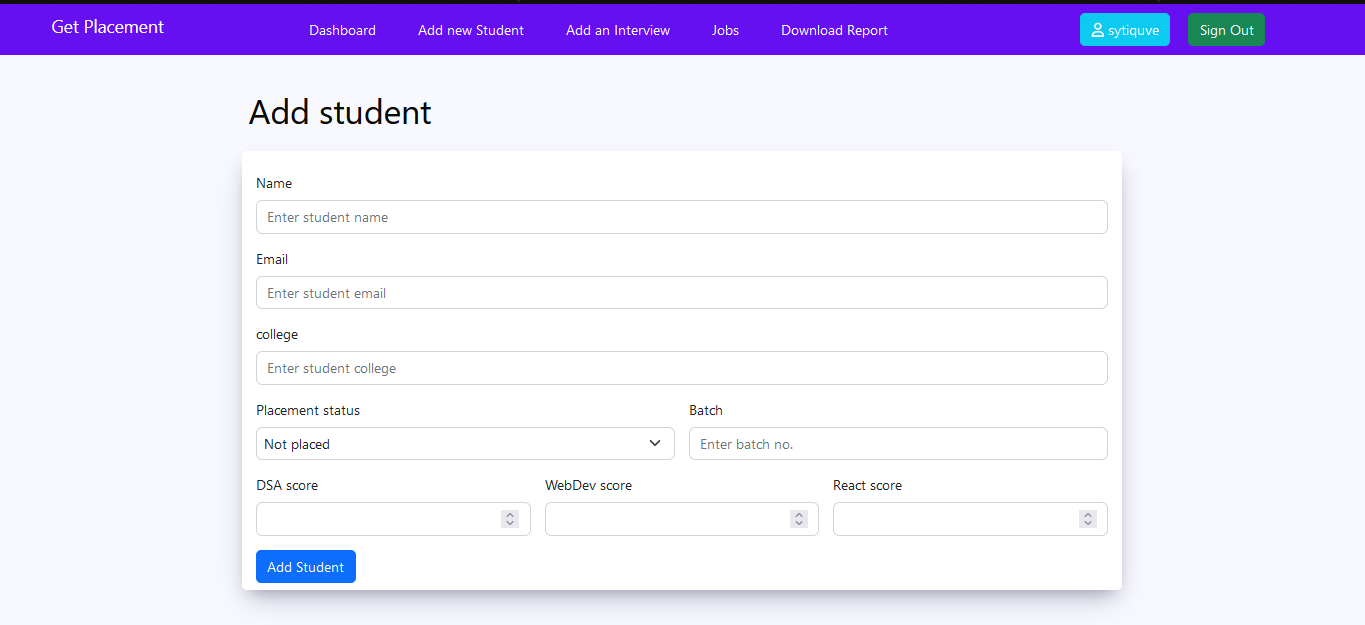Expand the Placement status dropdown
The height and width of the screenshot is (625, 1365).
465,444
